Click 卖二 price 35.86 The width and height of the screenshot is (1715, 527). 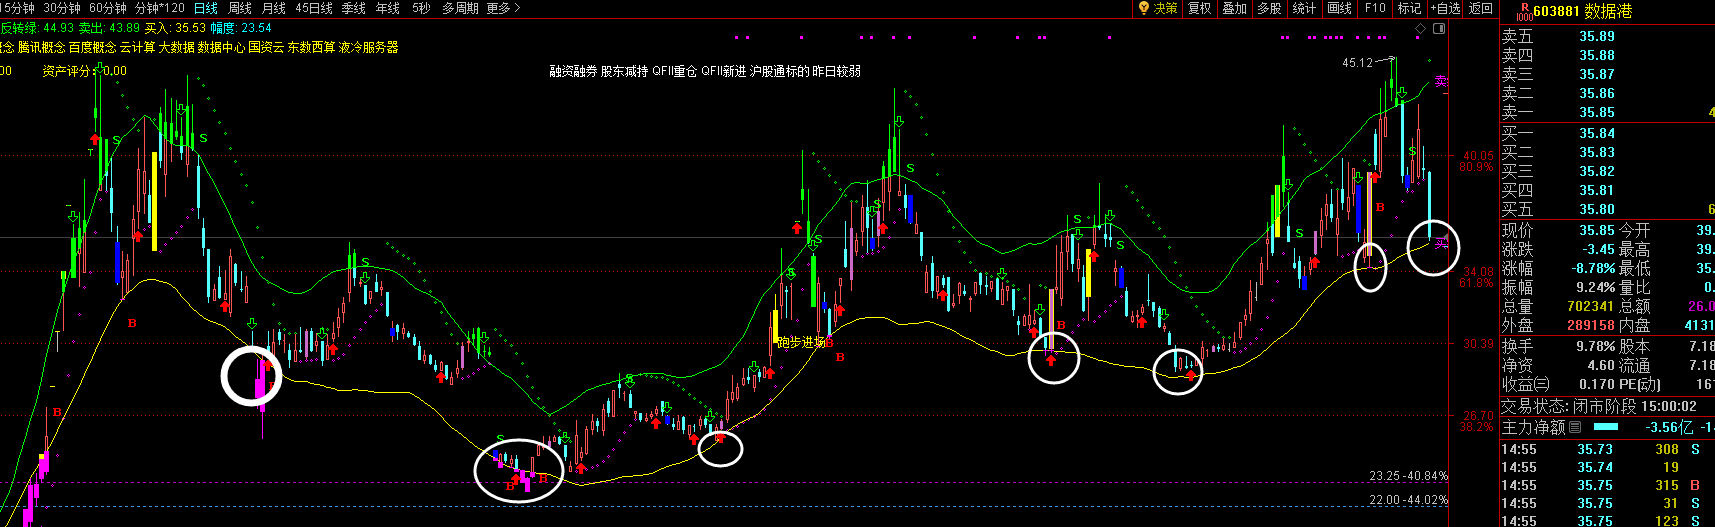1597,93
